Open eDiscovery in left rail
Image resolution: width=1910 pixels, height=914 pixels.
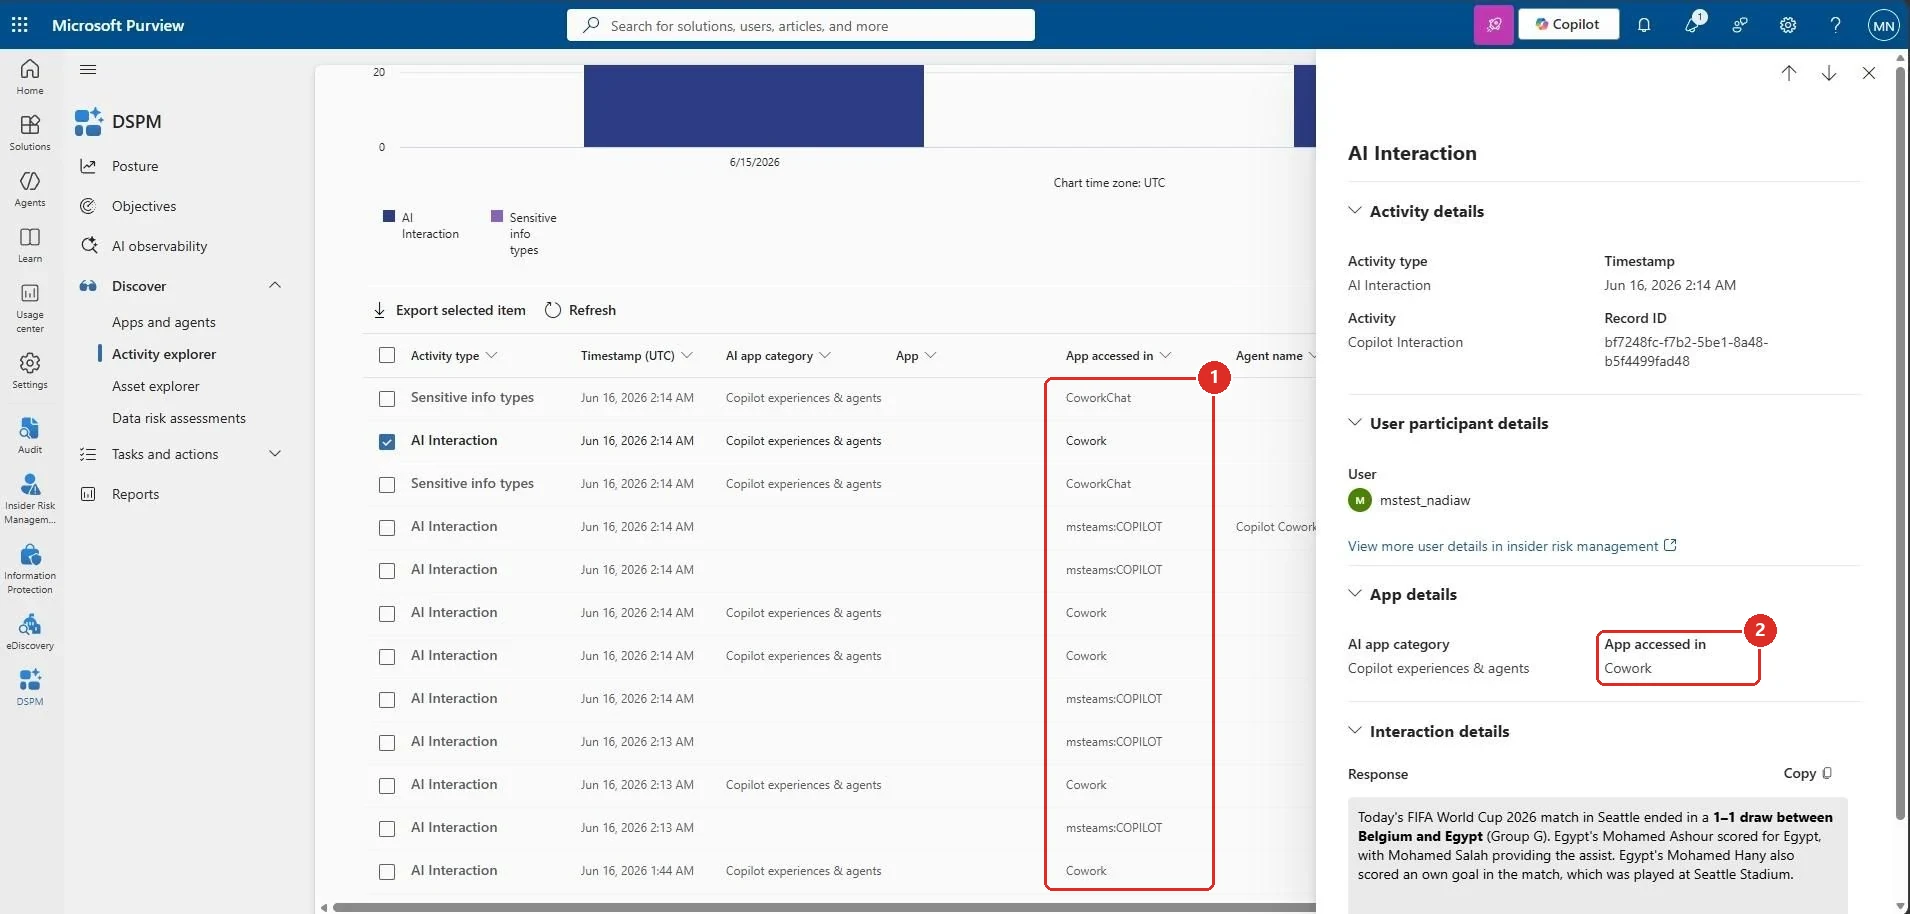point(30,631)
